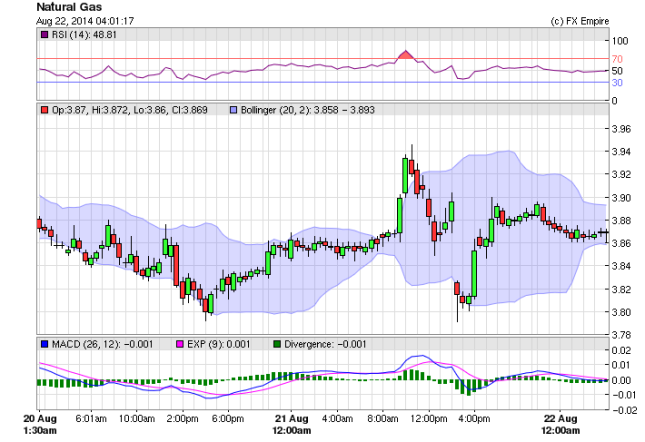Image resolution: width=645 pixels, height=442 pixels.
Task: Click the 6:00pm time axis label
Action: (228, 419)
